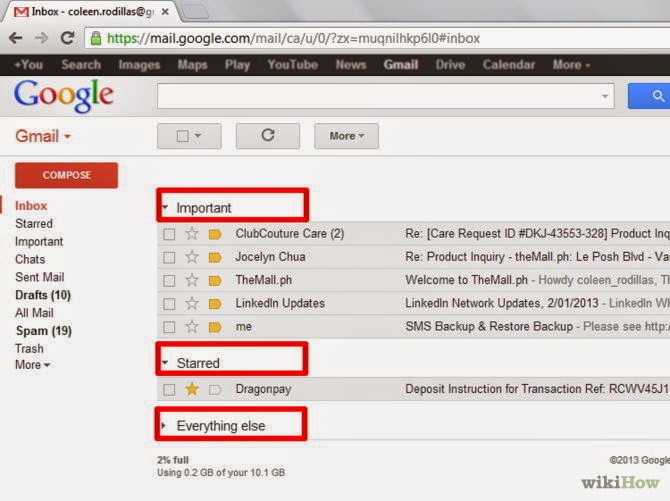Image resolution: width=670 pixels, height=501 pixels.
Task: Open the Sent Mail label
Action: point(40,277)
